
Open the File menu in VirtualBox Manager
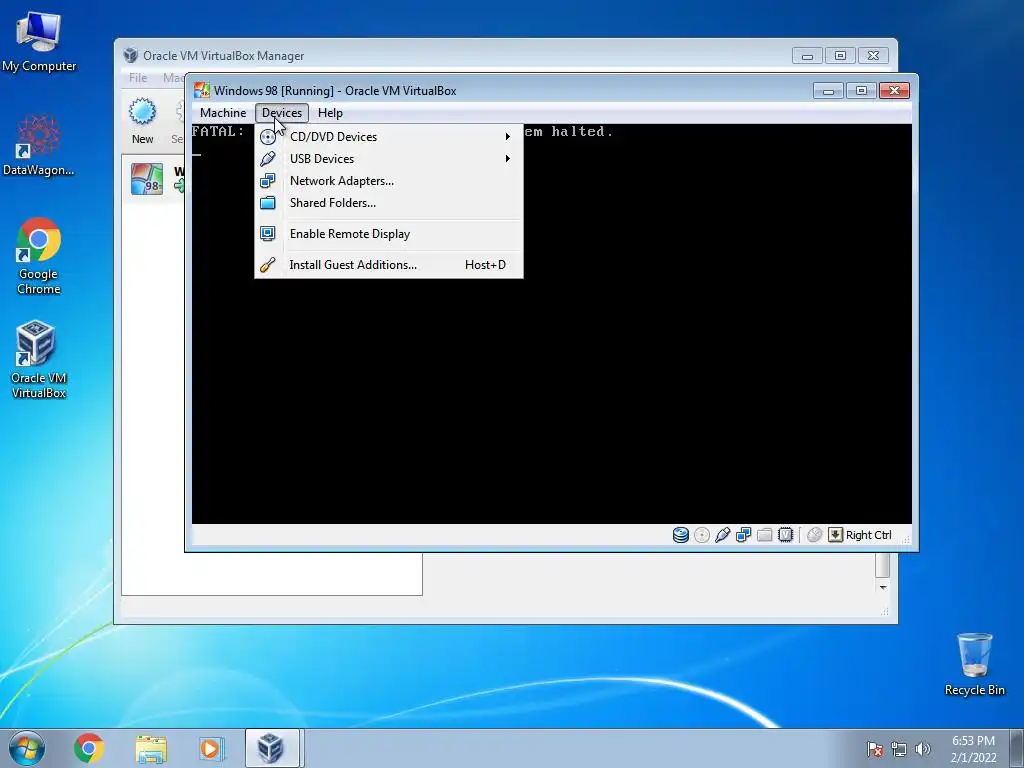click(138, 78)
